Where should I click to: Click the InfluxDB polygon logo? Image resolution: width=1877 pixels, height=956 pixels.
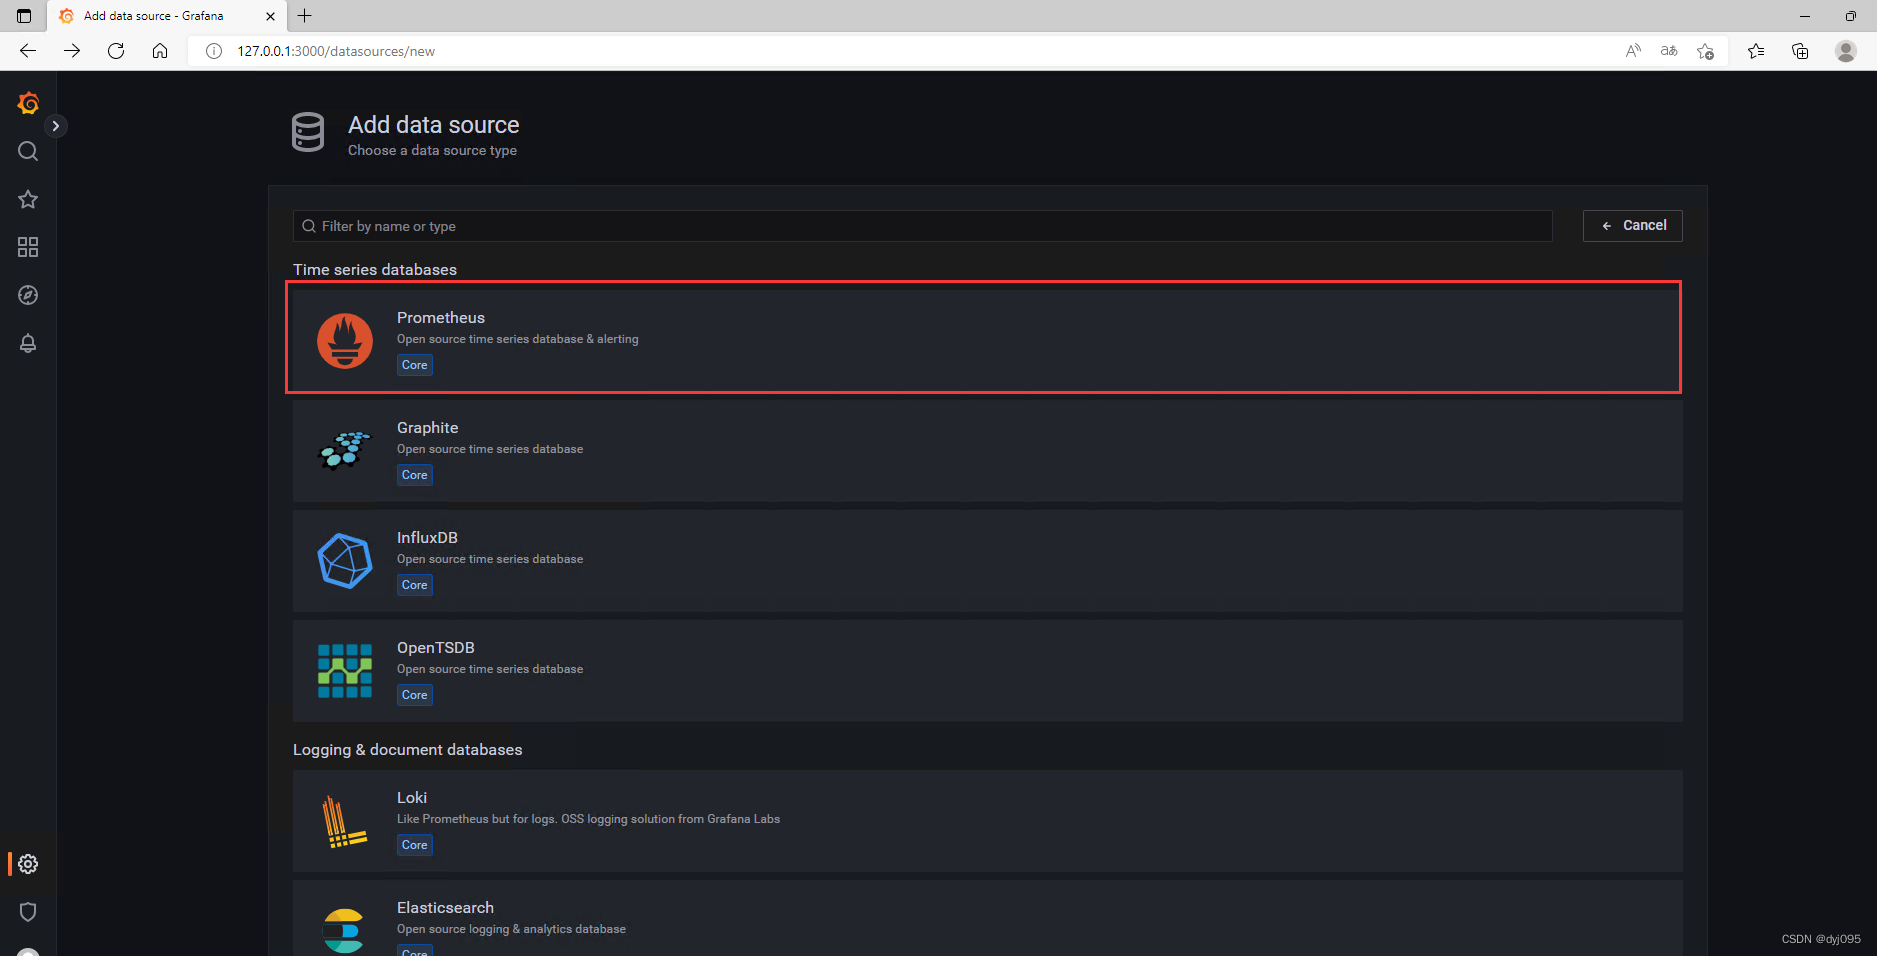(345, 561)
